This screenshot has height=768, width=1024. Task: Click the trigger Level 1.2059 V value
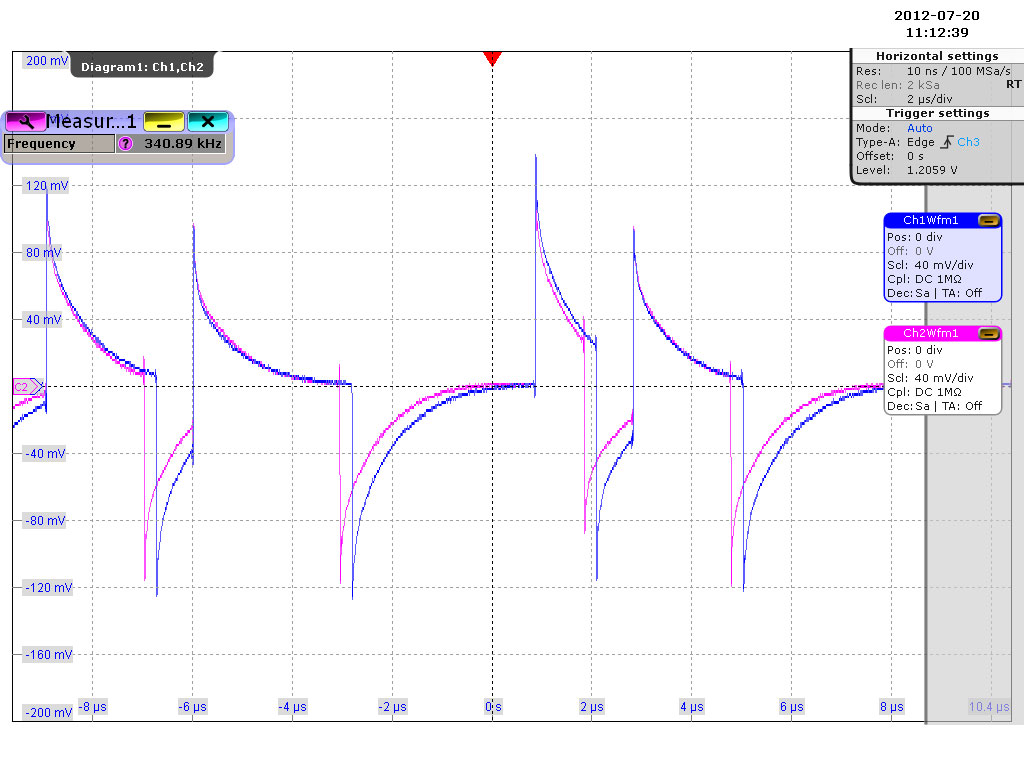(931, 170)
